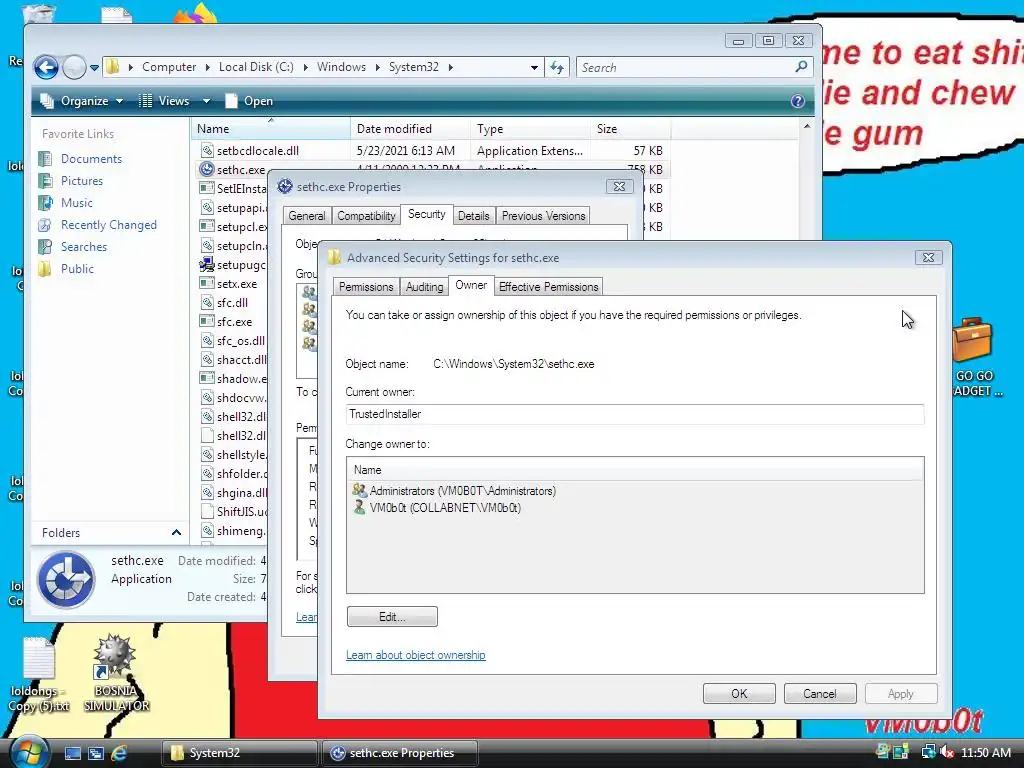Open Learn about object ownership link
Viewport: 1024px width, 768px height.
pyautogui.click(x=415, y=655)
